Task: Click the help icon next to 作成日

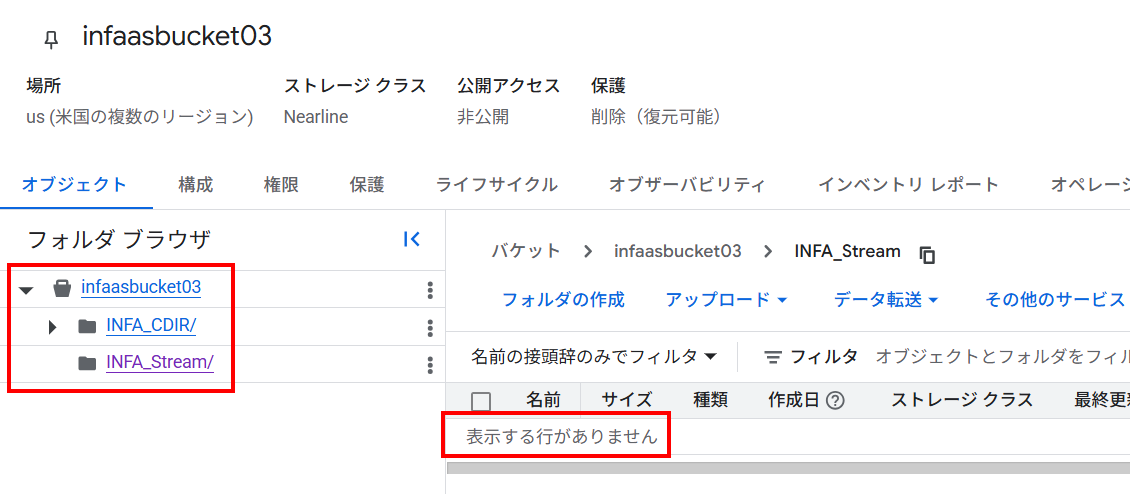Action: click(x=835, y=400)
